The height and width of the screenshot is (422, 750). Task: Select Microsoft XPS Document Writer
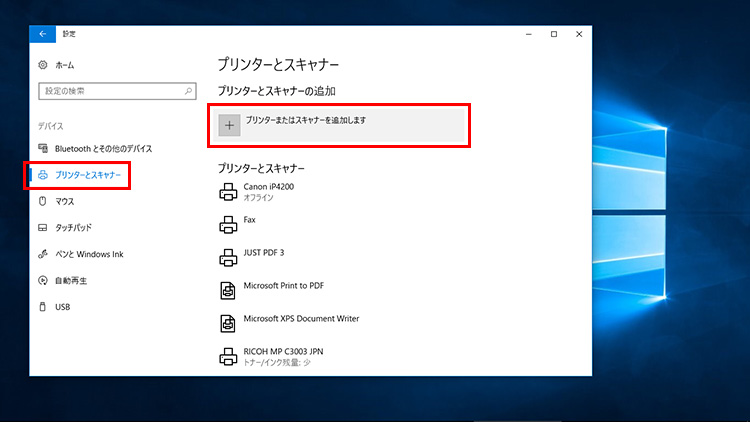pos(301,320)
